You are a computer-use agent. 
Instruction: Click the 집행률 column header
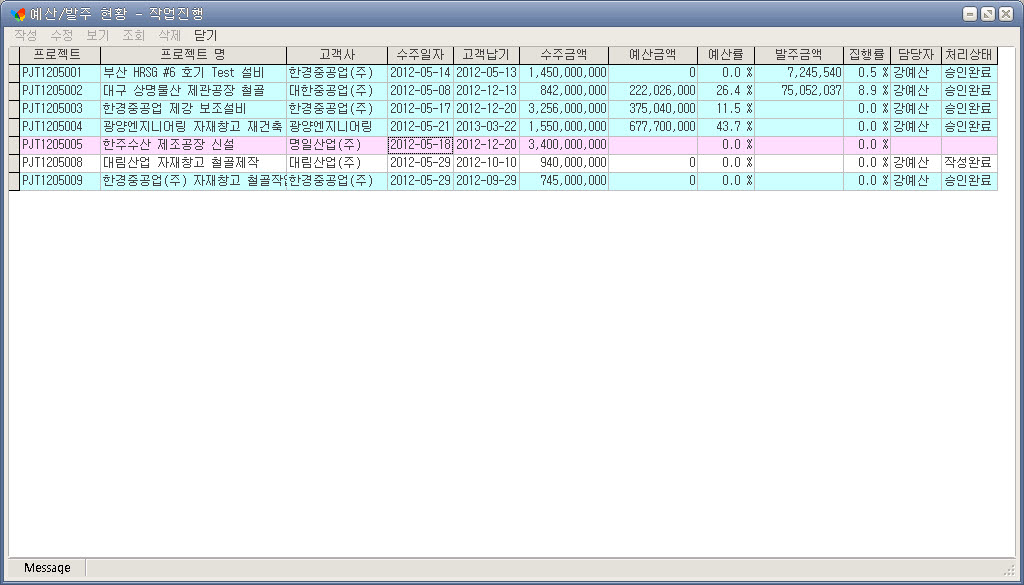tap(867, 55)
